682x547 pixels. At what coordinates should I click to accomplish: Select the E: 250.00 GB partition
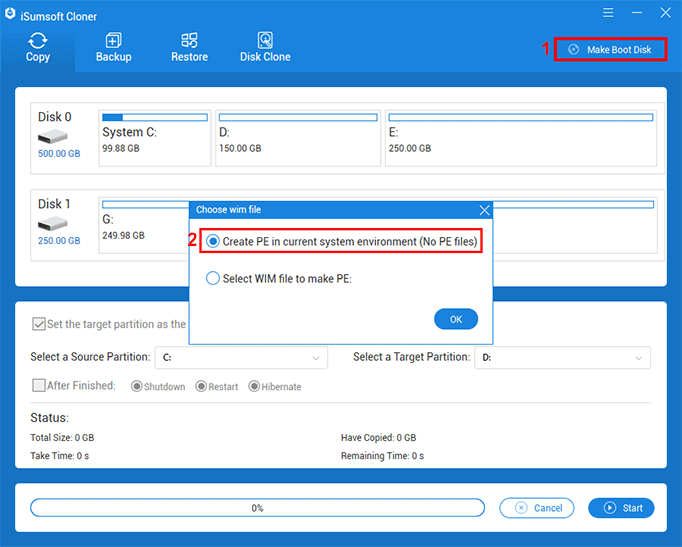521,138
